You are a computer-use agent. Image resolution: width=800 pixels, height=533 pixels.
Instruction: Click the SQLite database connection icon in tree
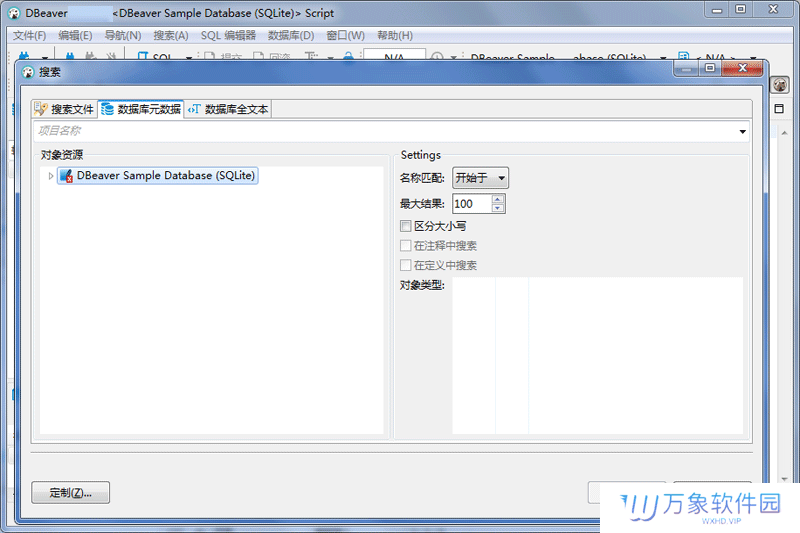pyautogui.click(x=66, y=176)
